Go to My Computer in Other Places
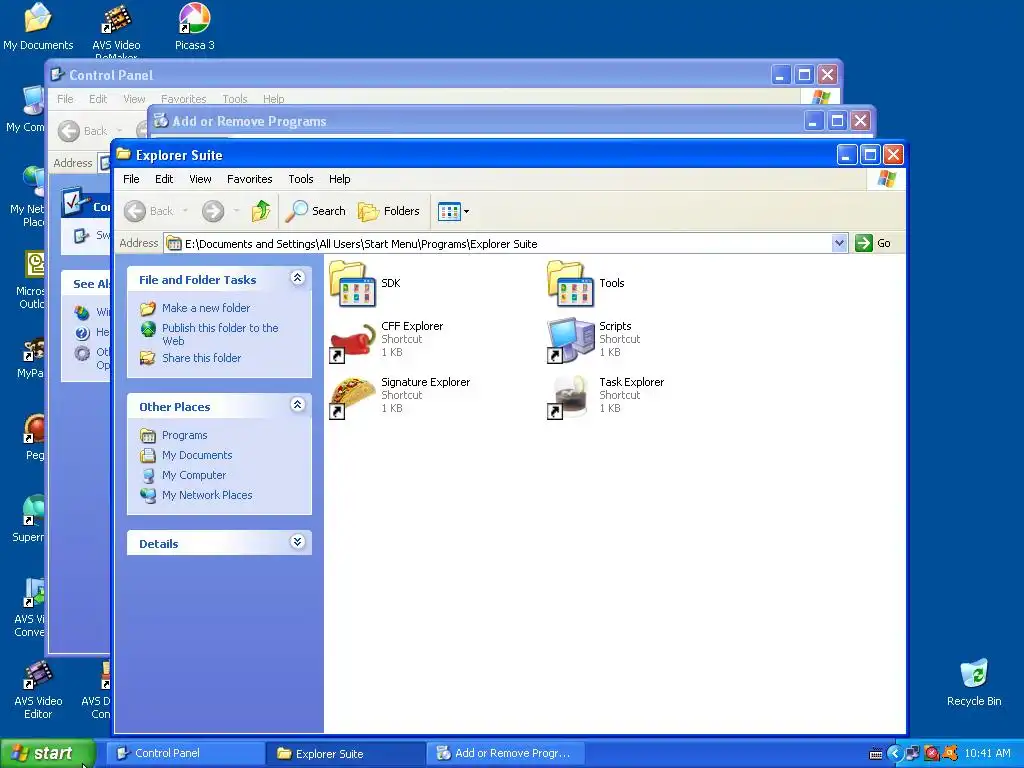This screenshot has width=1024, height=768. [194, 475]
